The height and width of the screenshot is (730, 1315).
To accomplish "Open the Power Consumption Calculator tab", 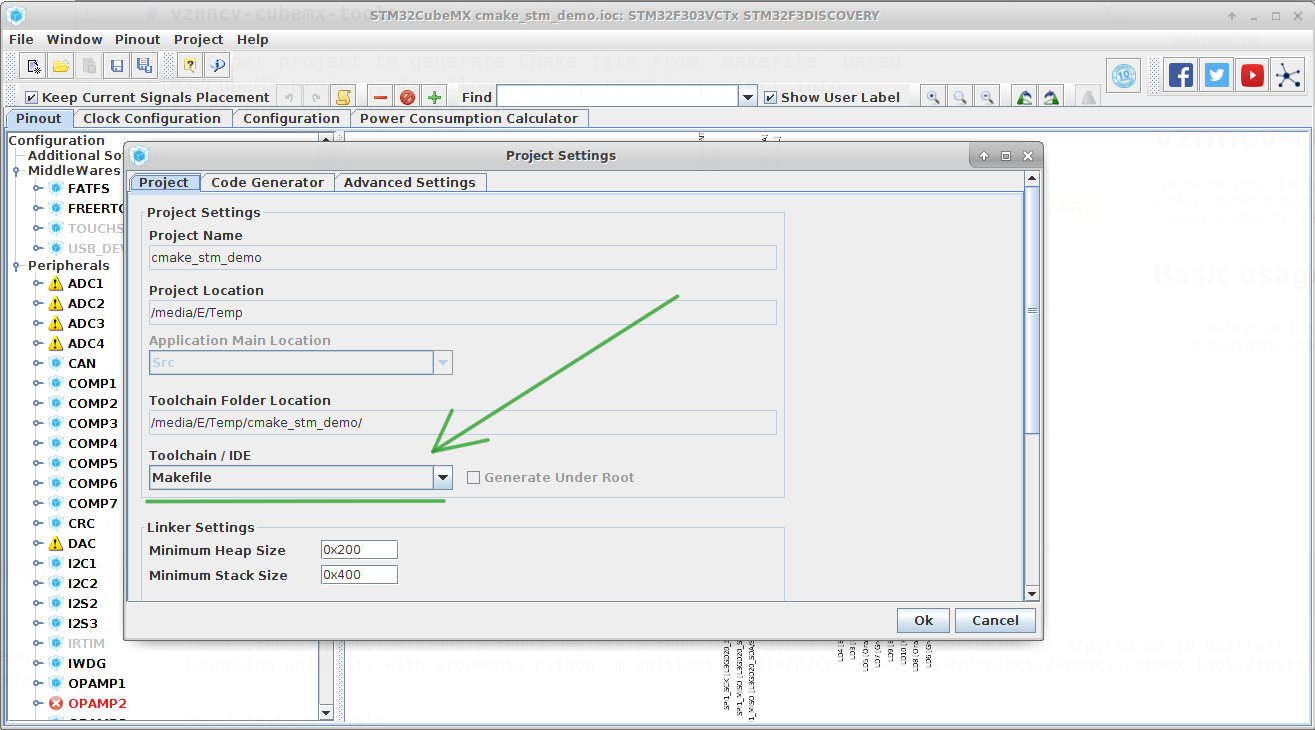I will 469,118.
